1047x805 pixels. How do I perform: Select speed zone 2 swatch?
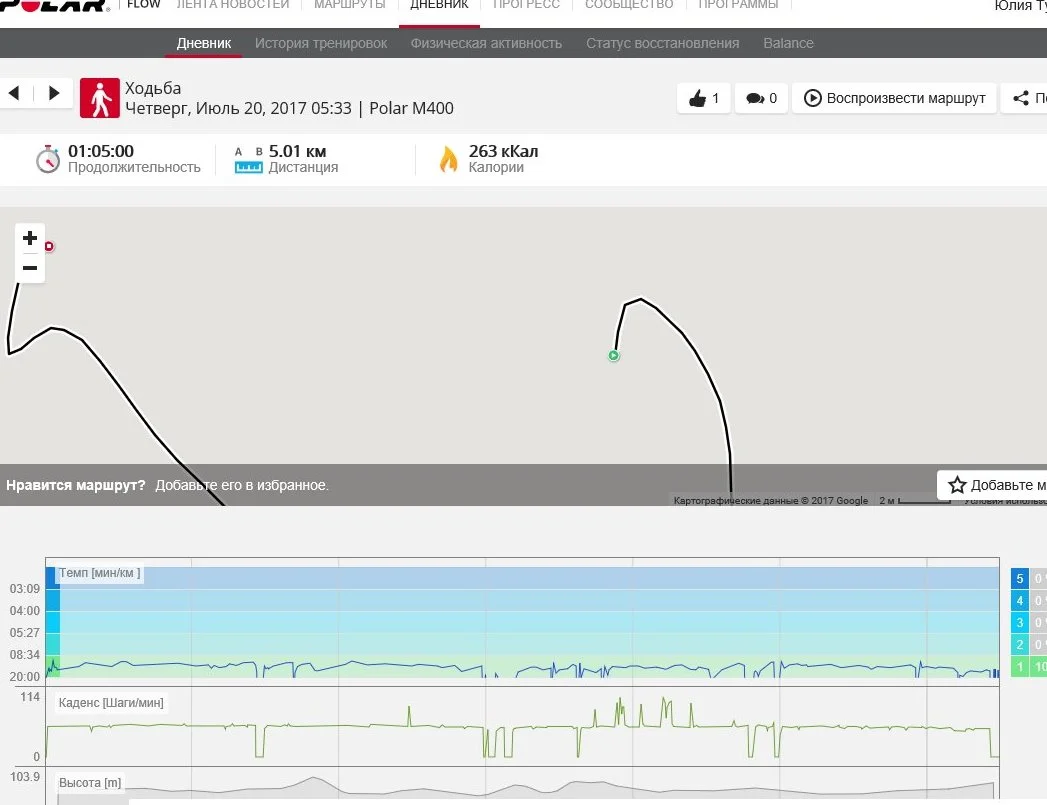click(1020, 645)
